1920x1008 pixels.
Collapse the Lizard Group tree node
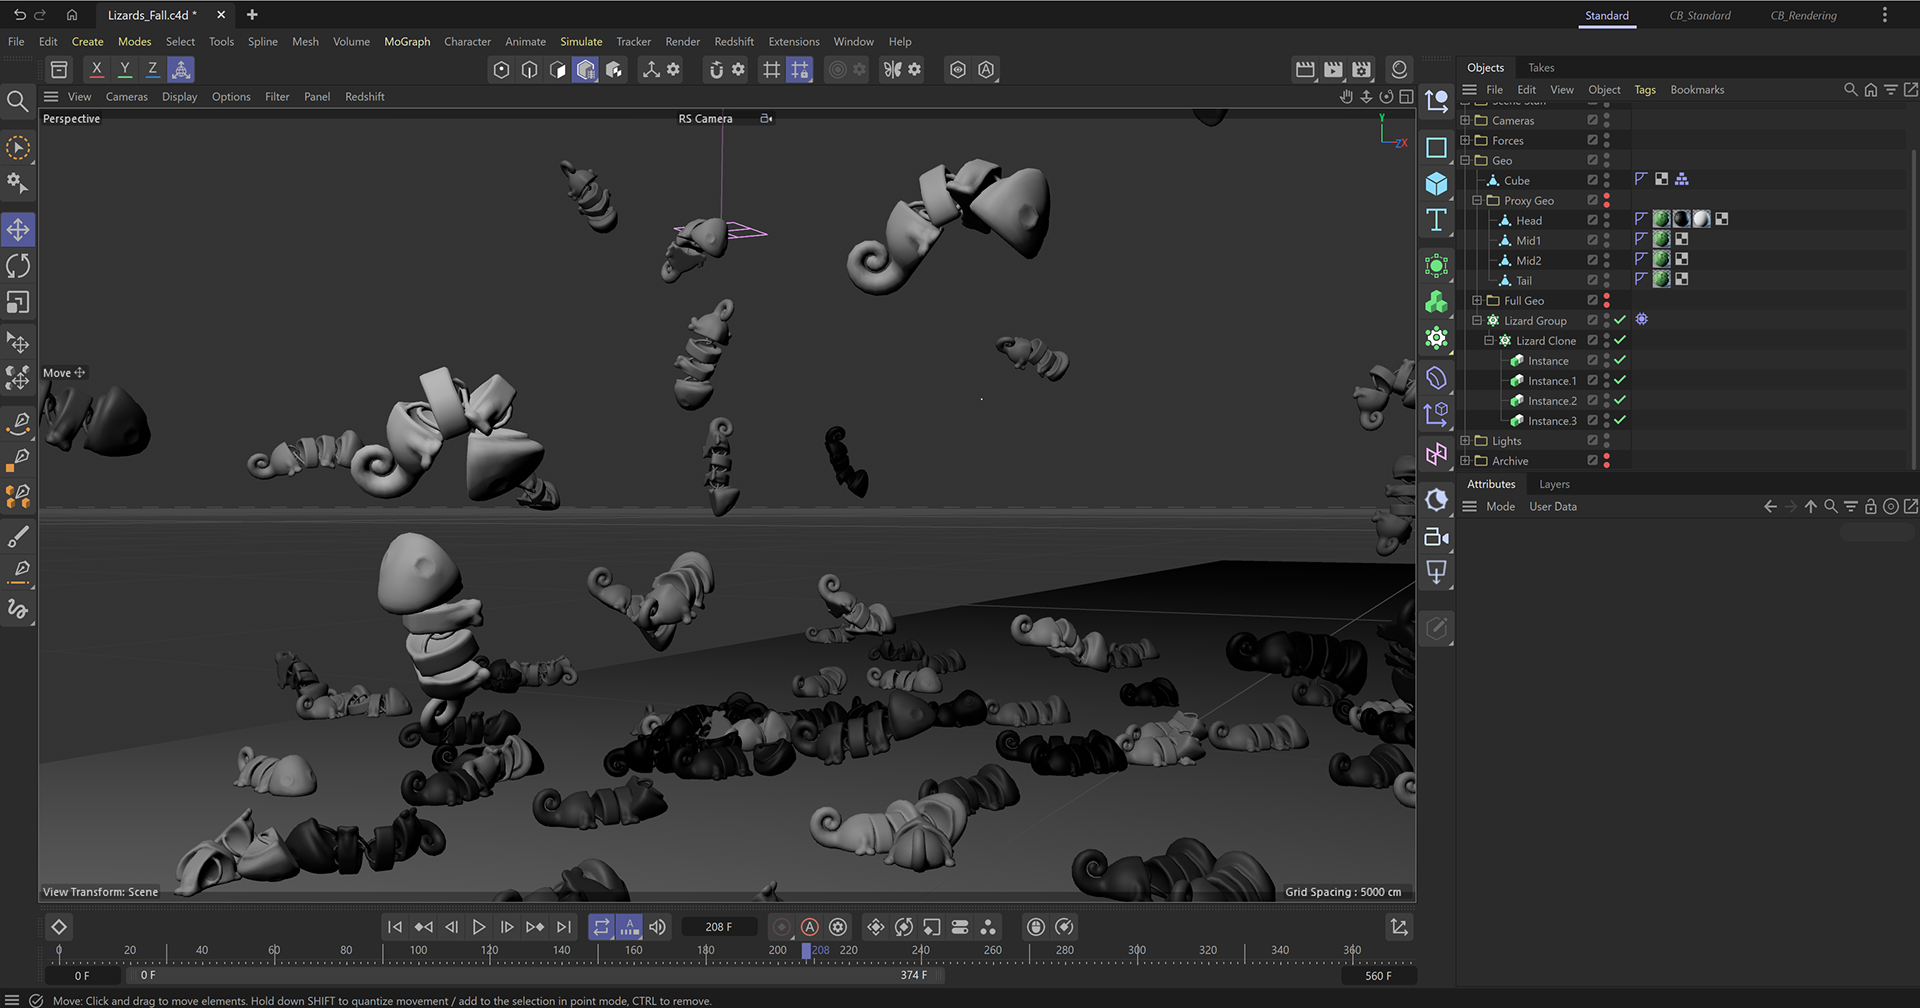coord(1477,320)
